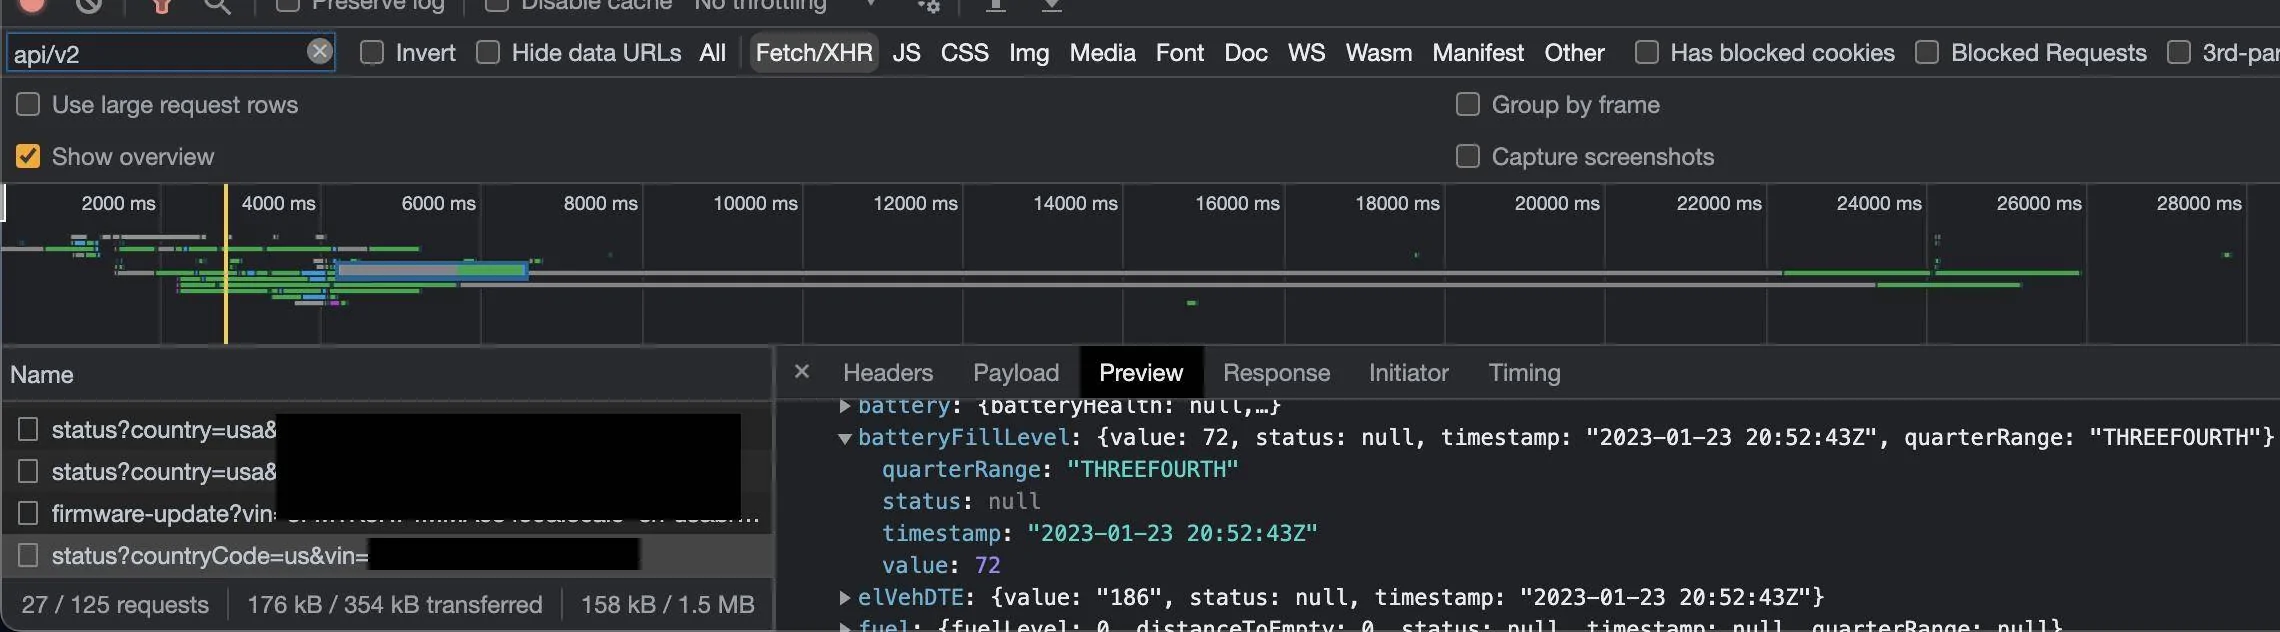Enable Use large request rows

[28, 104]
